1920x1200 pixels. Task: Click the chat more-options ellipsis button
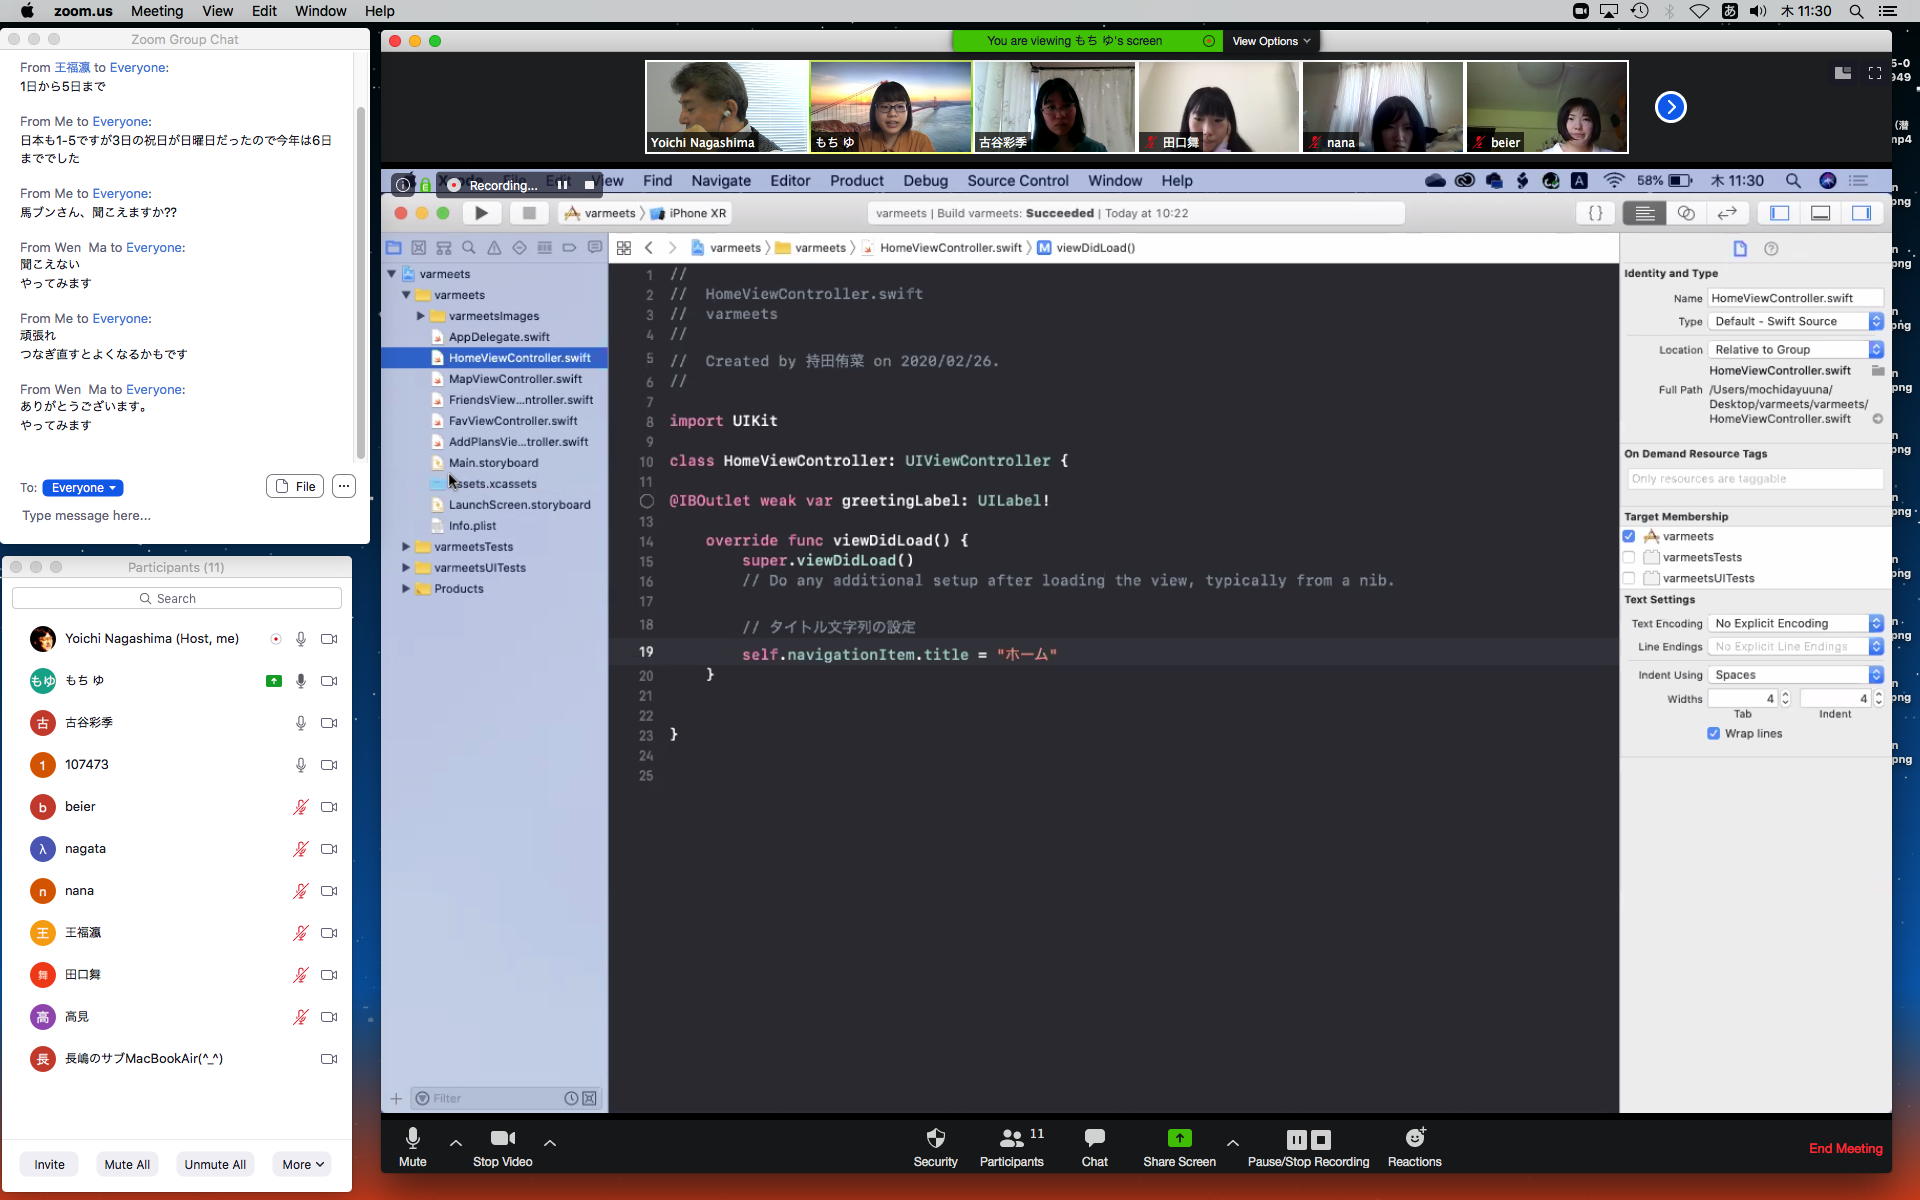(343, 486)
